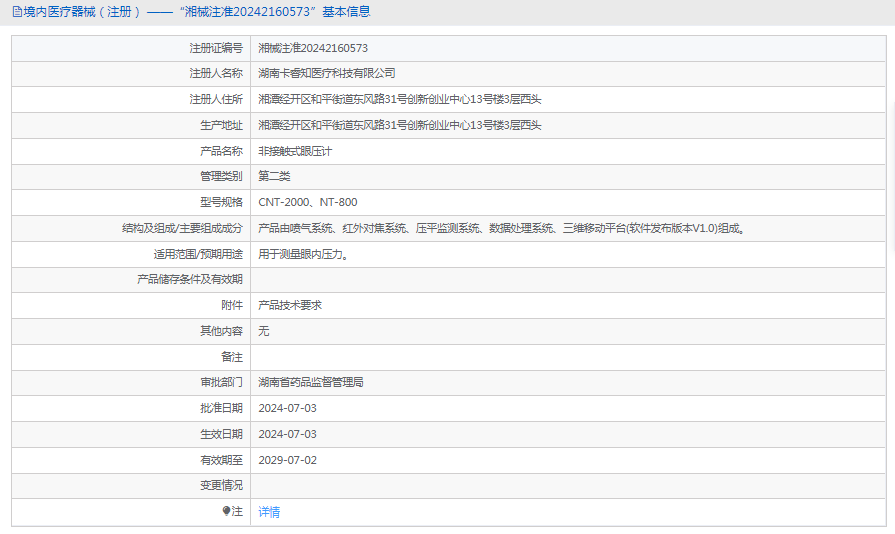Click the 生产地址 address value

[400, 125]
